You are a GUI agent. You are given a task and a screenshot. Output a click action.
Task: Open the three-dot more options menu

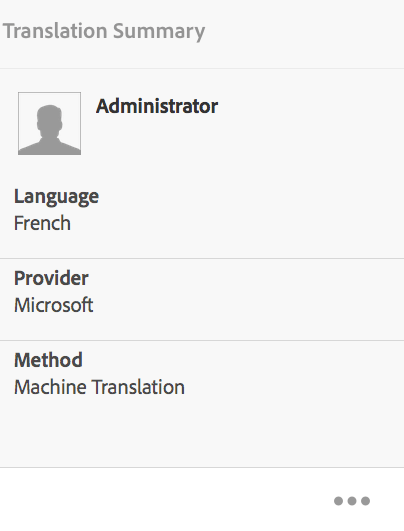352,501
